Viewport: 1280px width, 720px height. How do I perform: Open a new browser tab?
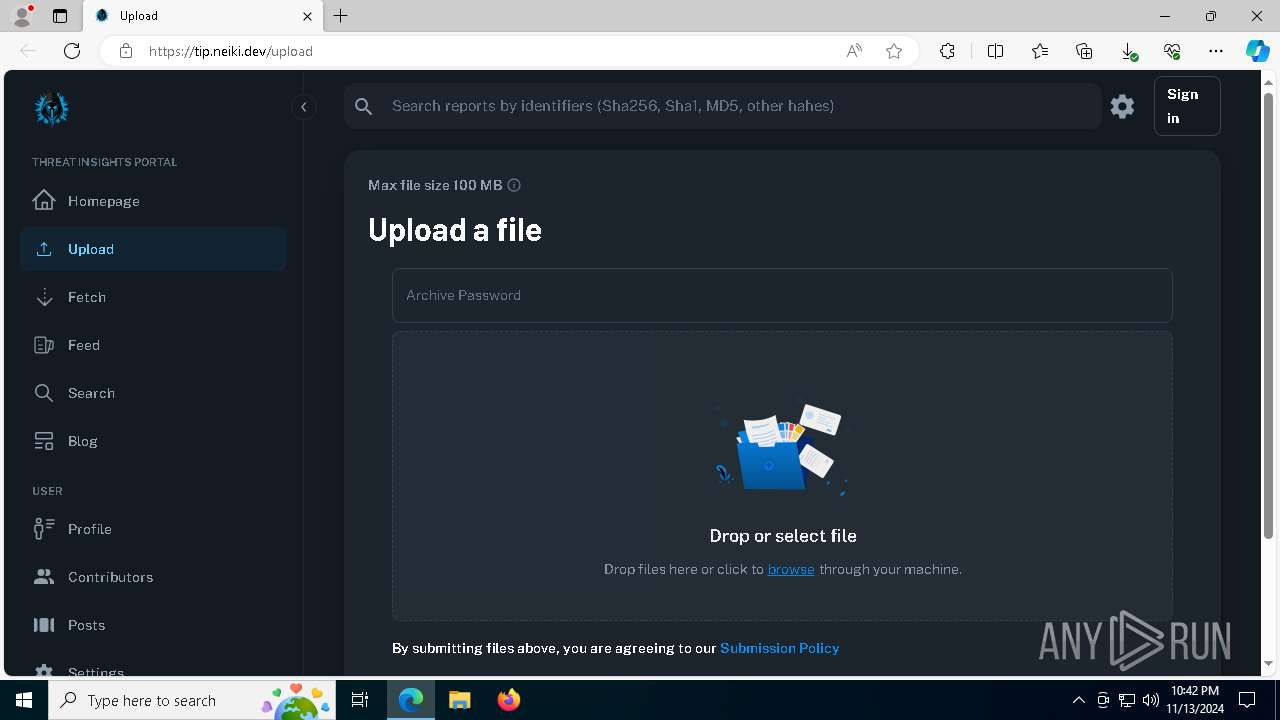(341, 16)
